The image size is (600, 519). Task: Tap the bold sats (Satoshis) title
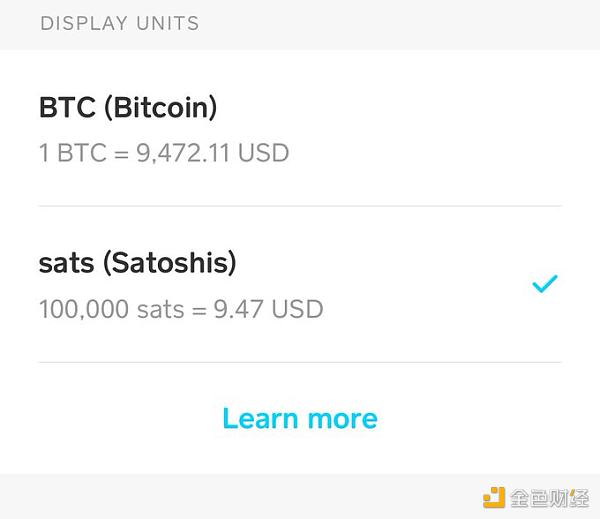tap(137, 263)
